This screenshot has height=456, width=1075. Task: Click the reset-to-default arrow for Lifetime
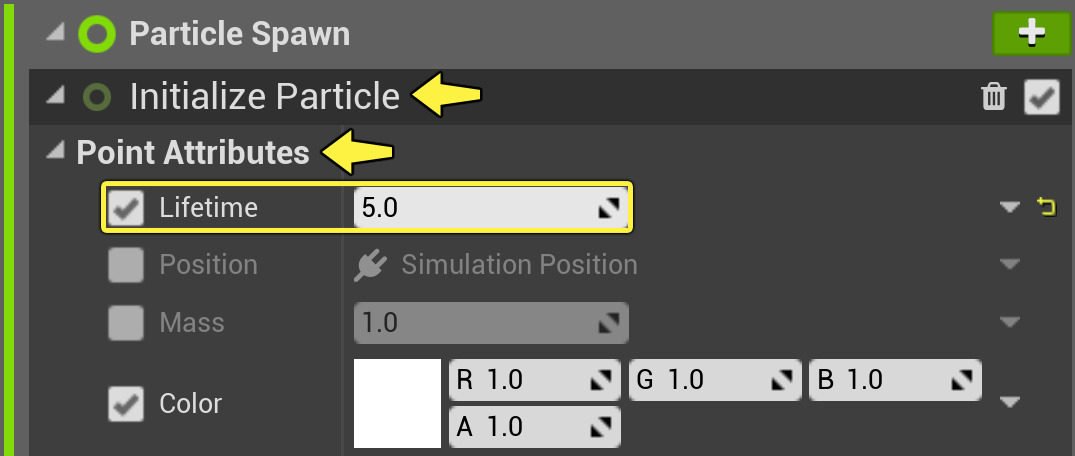click(x=1047, y=207)
